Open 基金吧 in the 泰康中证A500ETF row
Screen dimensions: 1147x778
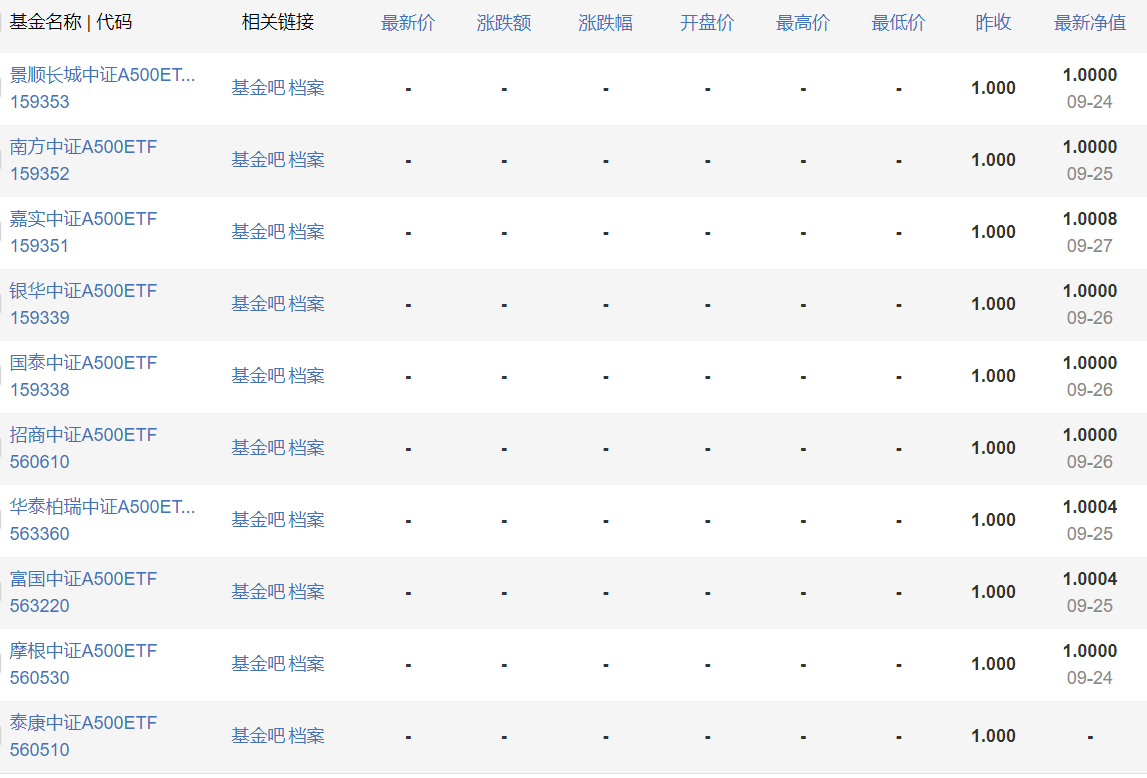point(258,736)
